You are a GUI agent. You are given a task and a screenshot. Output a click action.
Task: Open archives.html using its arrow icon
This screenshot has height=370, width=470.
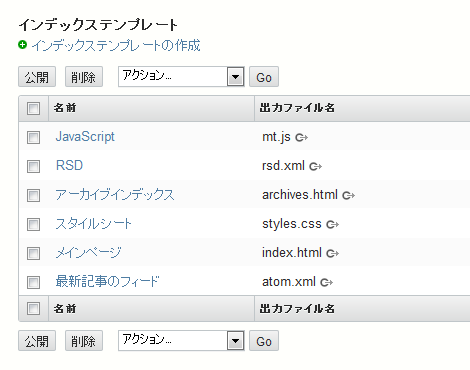point(348,195)
